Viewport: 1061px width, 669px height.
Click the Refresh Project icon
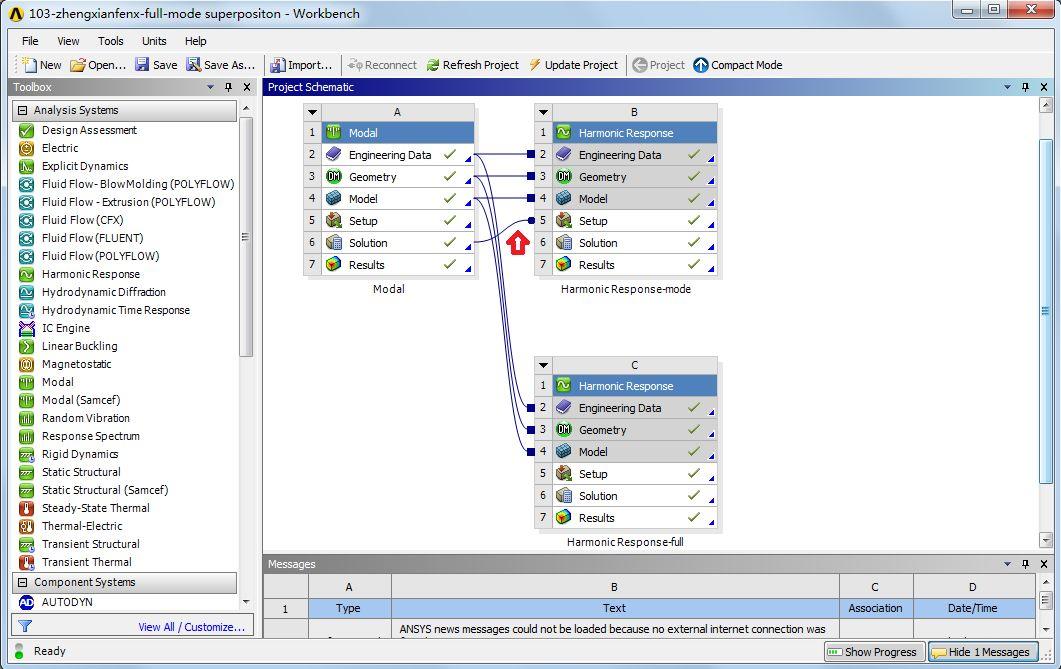pyautogui.click(x=432, y=65)
